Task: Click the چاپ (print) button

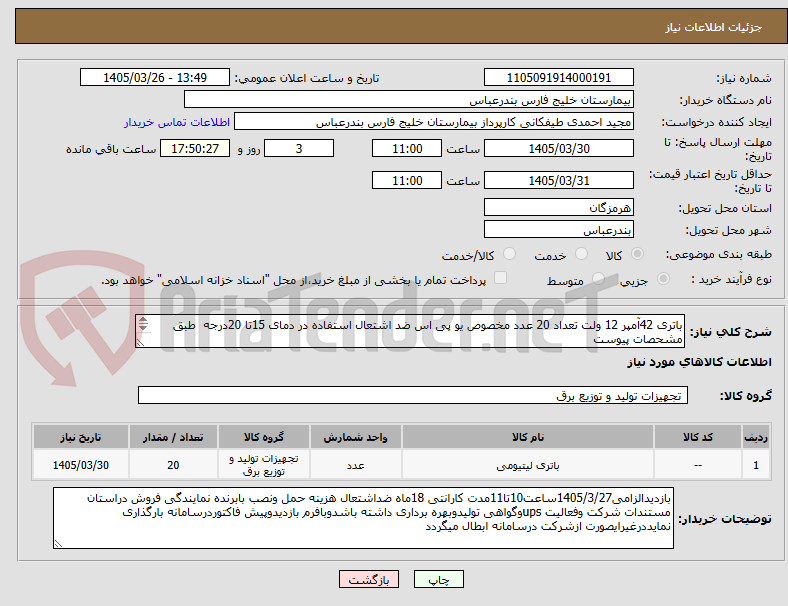Action: pyautogui.click(x=438, y=579)
